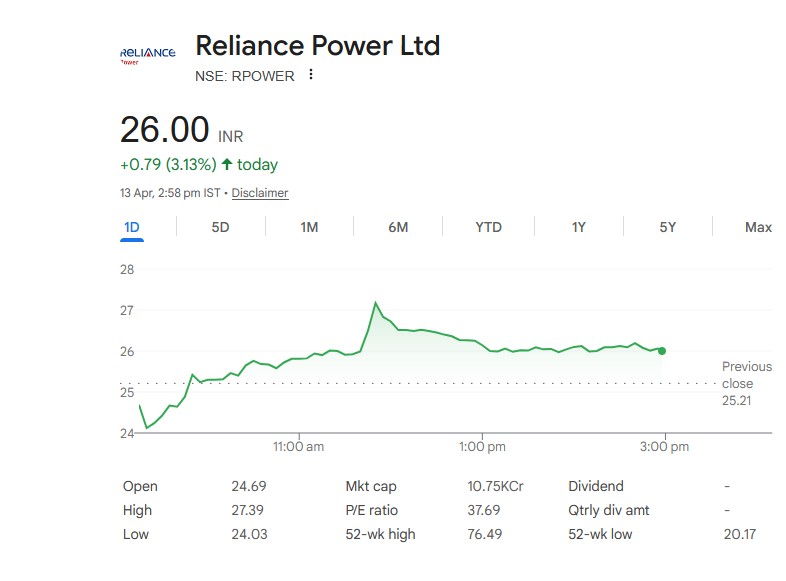View the 1Y chart range
Image resolution: width=786 pixels, height=581 pixels.
tap(578, 227)
